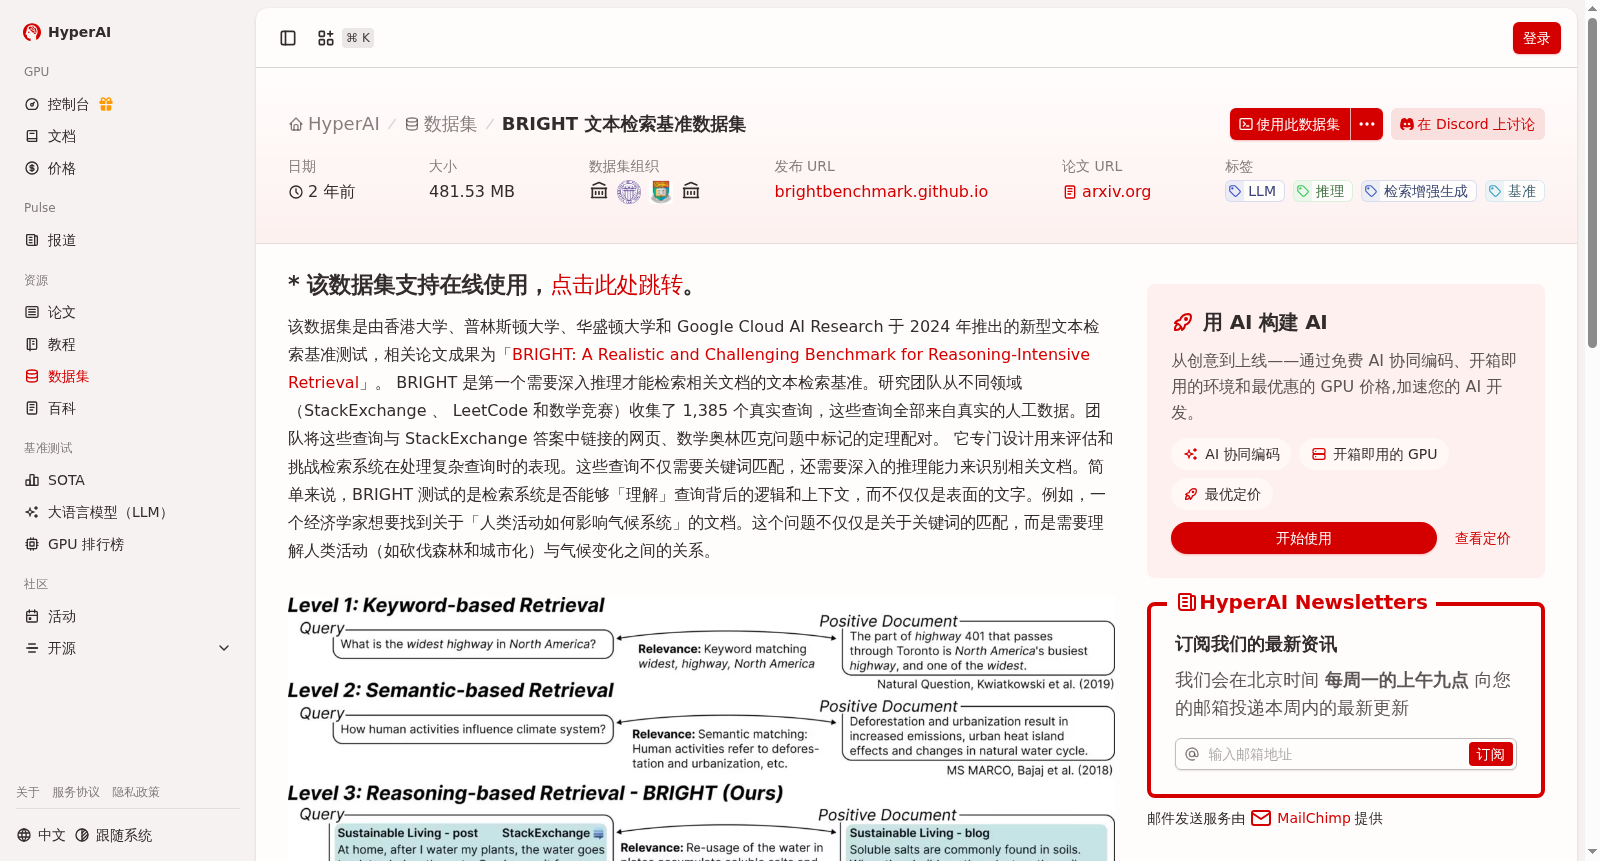Click the 隐私政策 footer link

pos(136,792)
